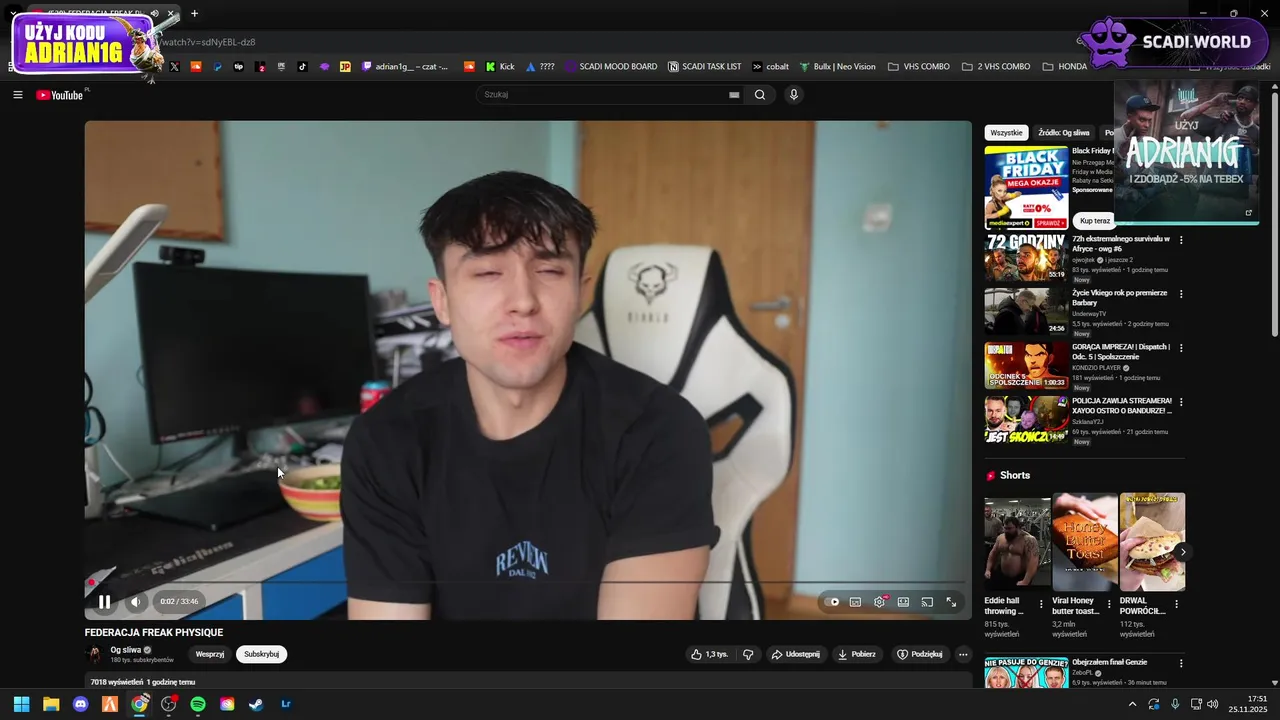Click the Wesprzyj button
Image resolution: width=1280 pixels, height=720 pixels.
[x=210, y=654]
